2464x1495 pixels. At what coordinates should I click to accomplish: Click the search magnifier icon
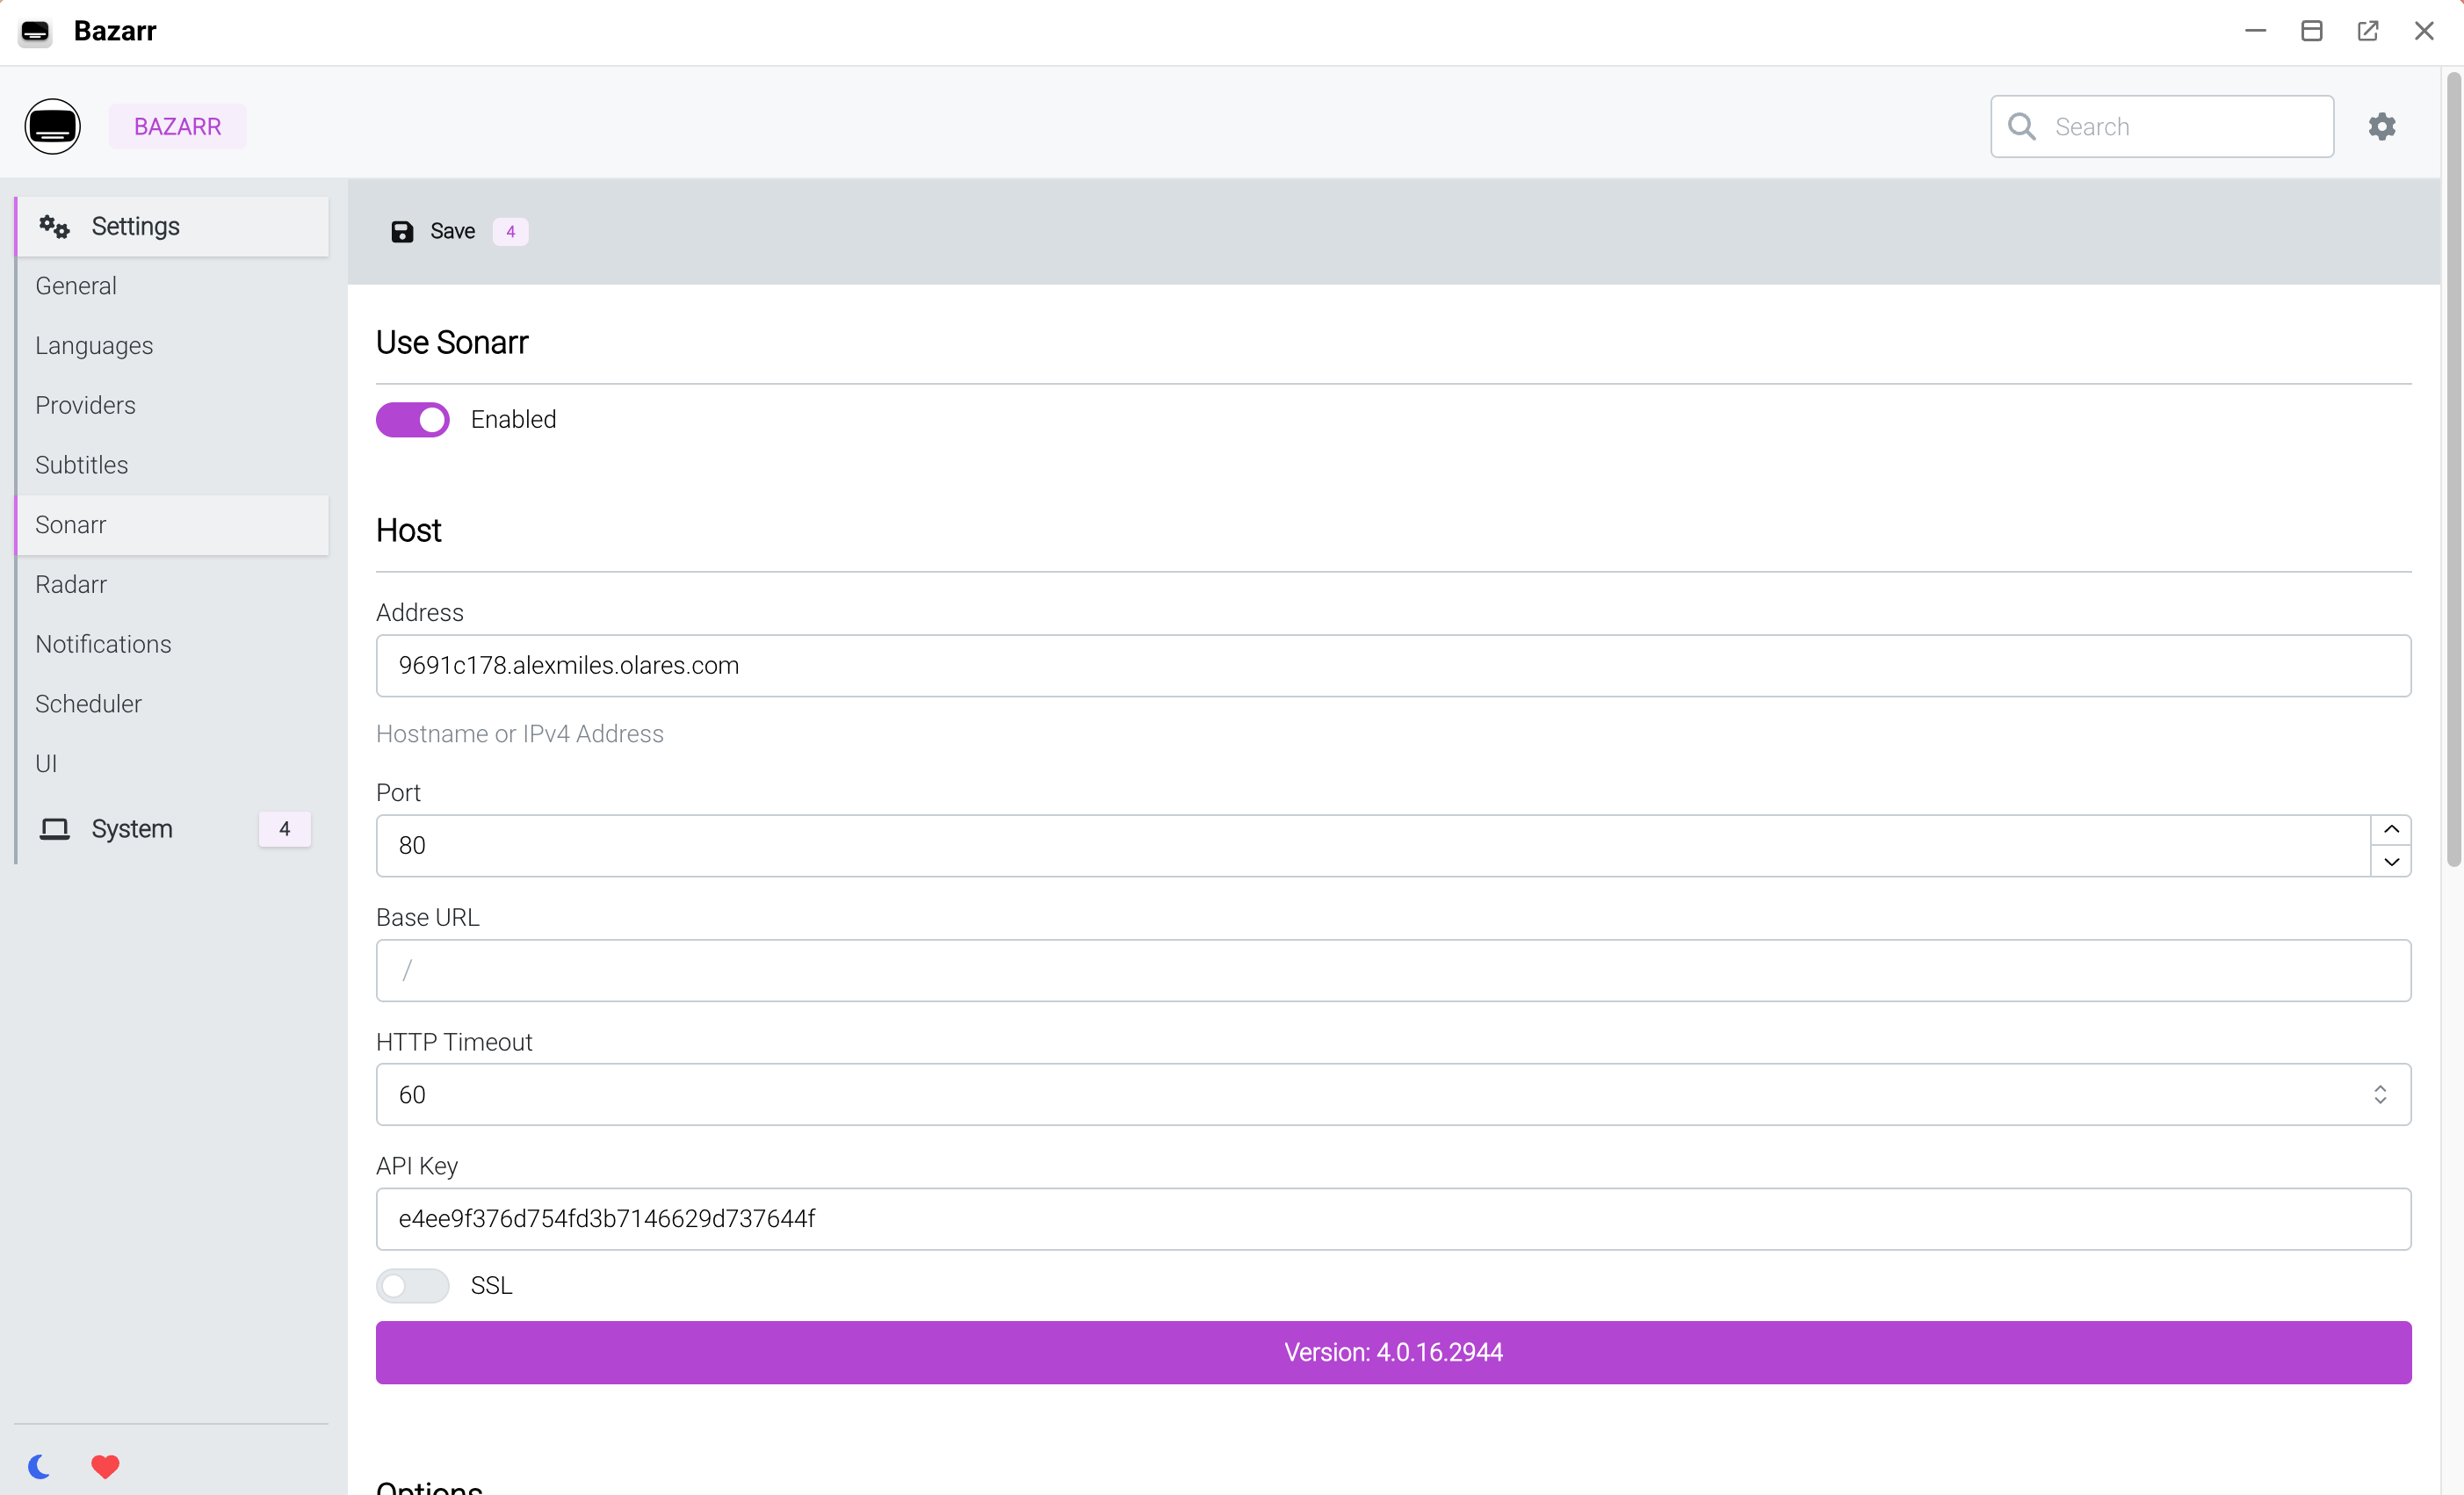pyautogui.click(x=2021, y=126)
